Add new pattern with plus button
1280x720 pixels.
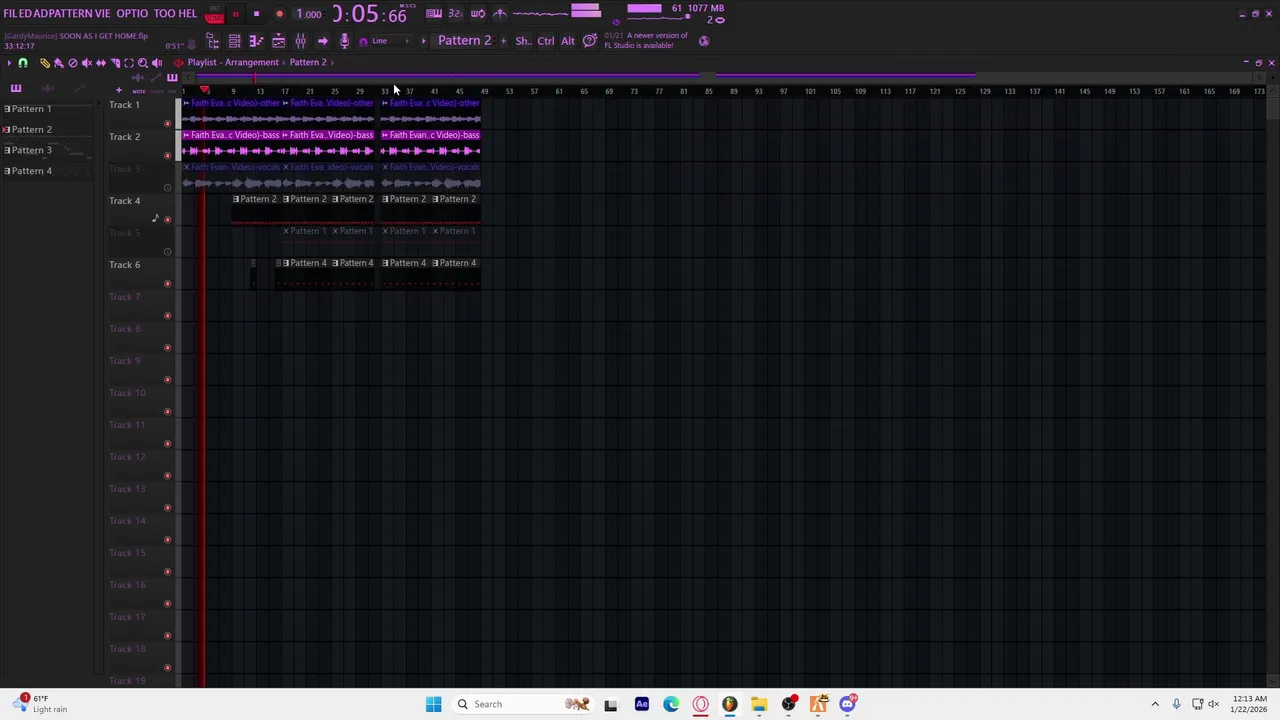point(503,41)
